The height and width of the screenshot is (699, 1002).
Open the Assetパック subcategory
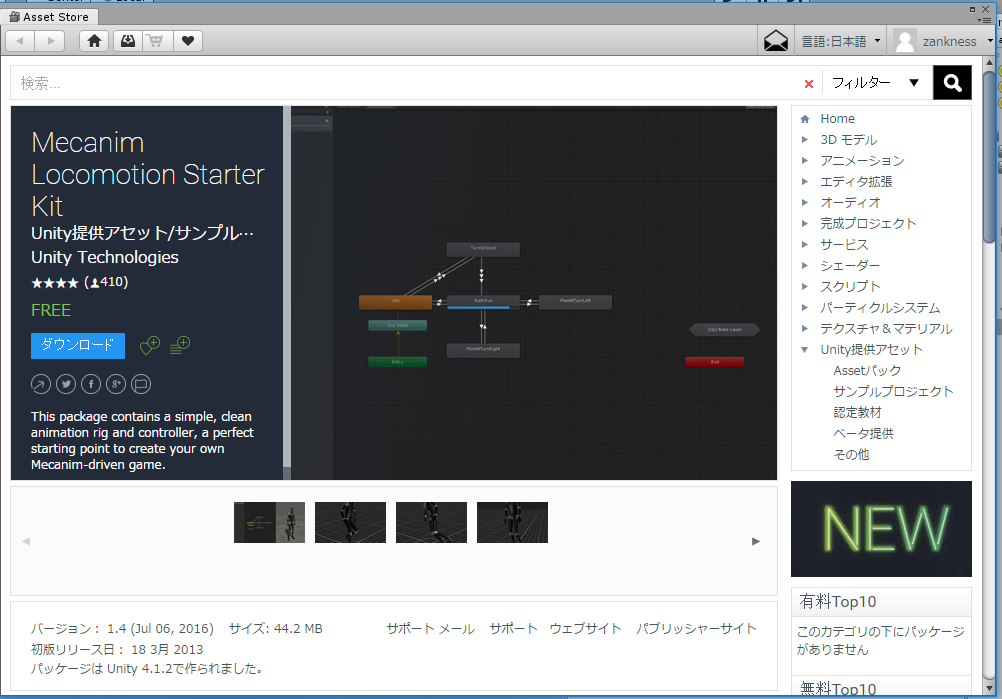tap(867, 371)
